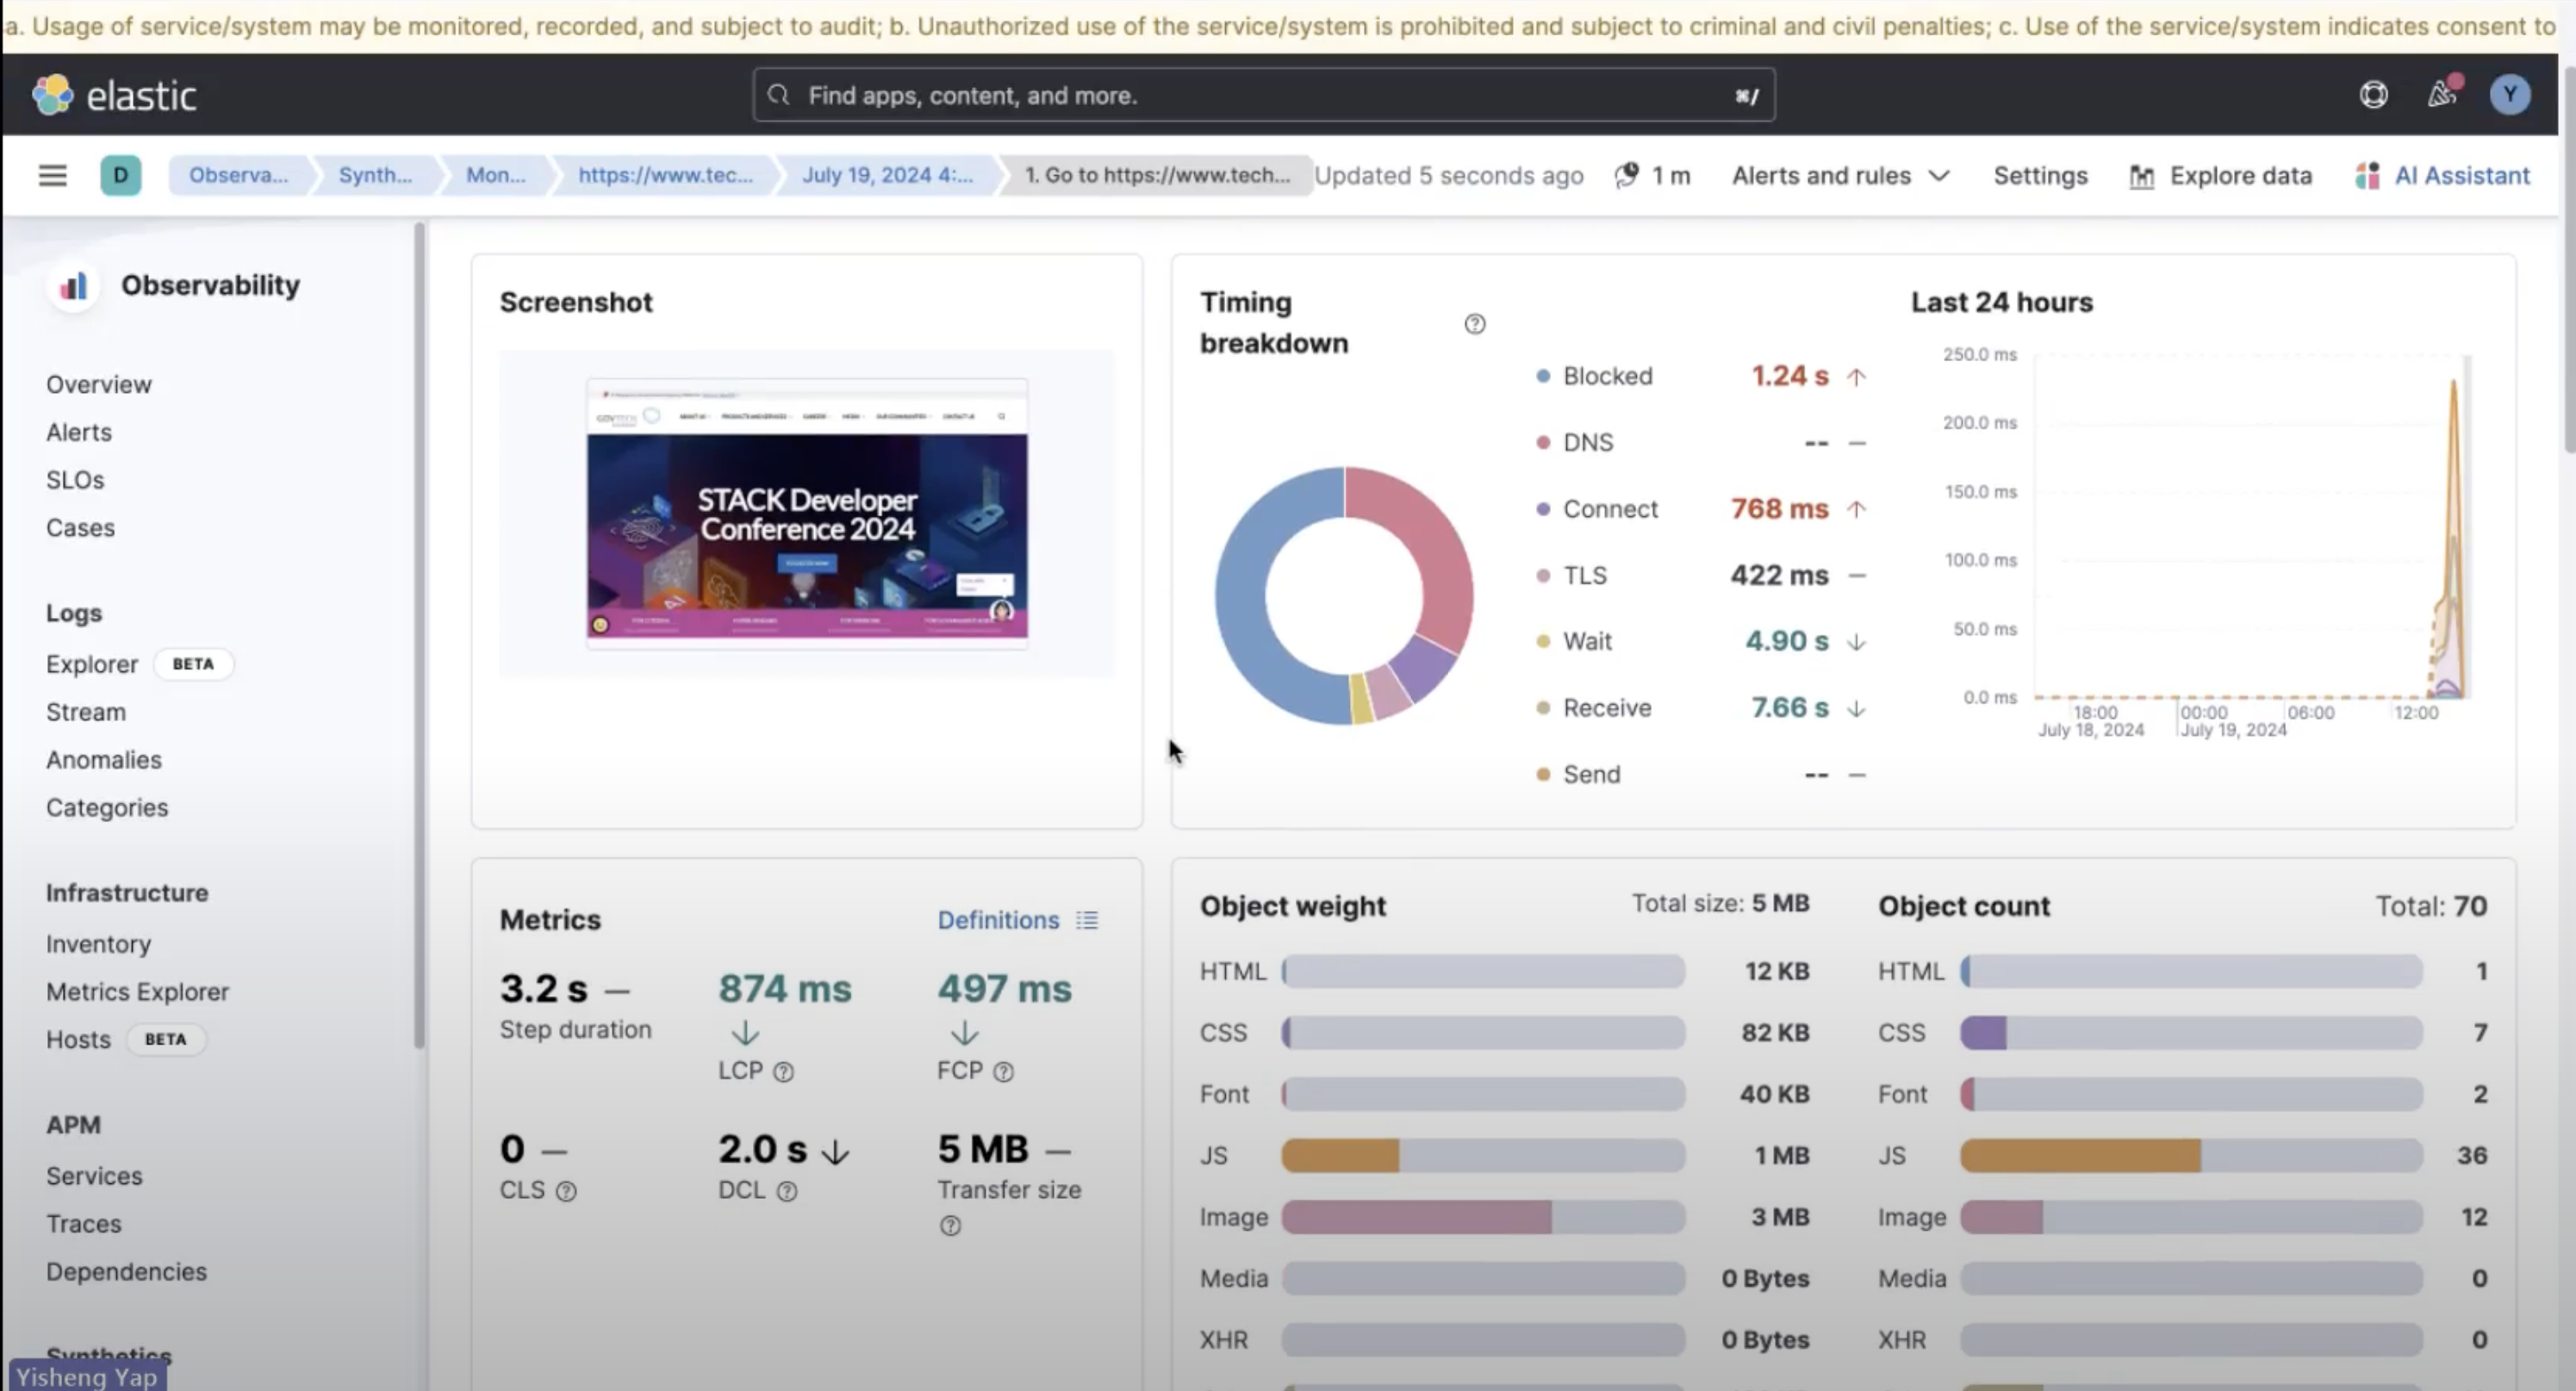Viewport: 2576px width, 1391px height.
Task: Click the step screenshot thumbnail
Action: [806, 514]
